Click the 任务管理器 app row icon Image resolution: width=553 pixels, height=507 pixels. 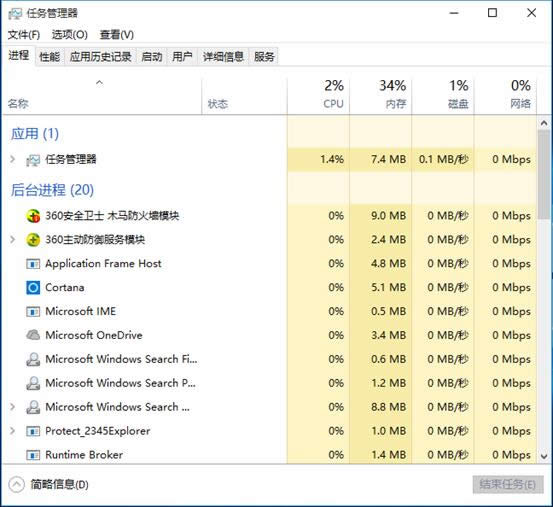coord(33,160)
